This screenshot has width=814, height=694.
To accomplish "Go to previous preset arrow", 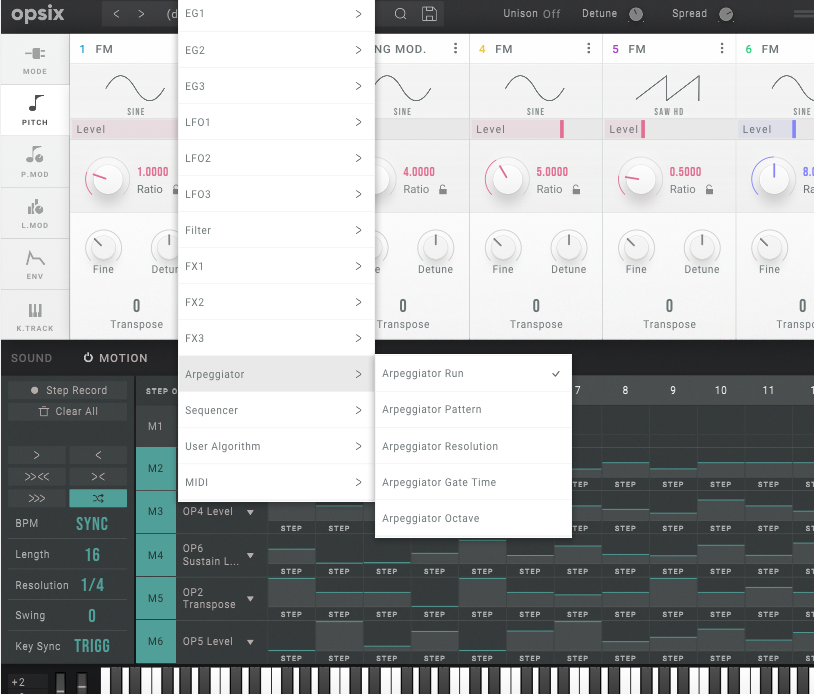I will 116,13.
